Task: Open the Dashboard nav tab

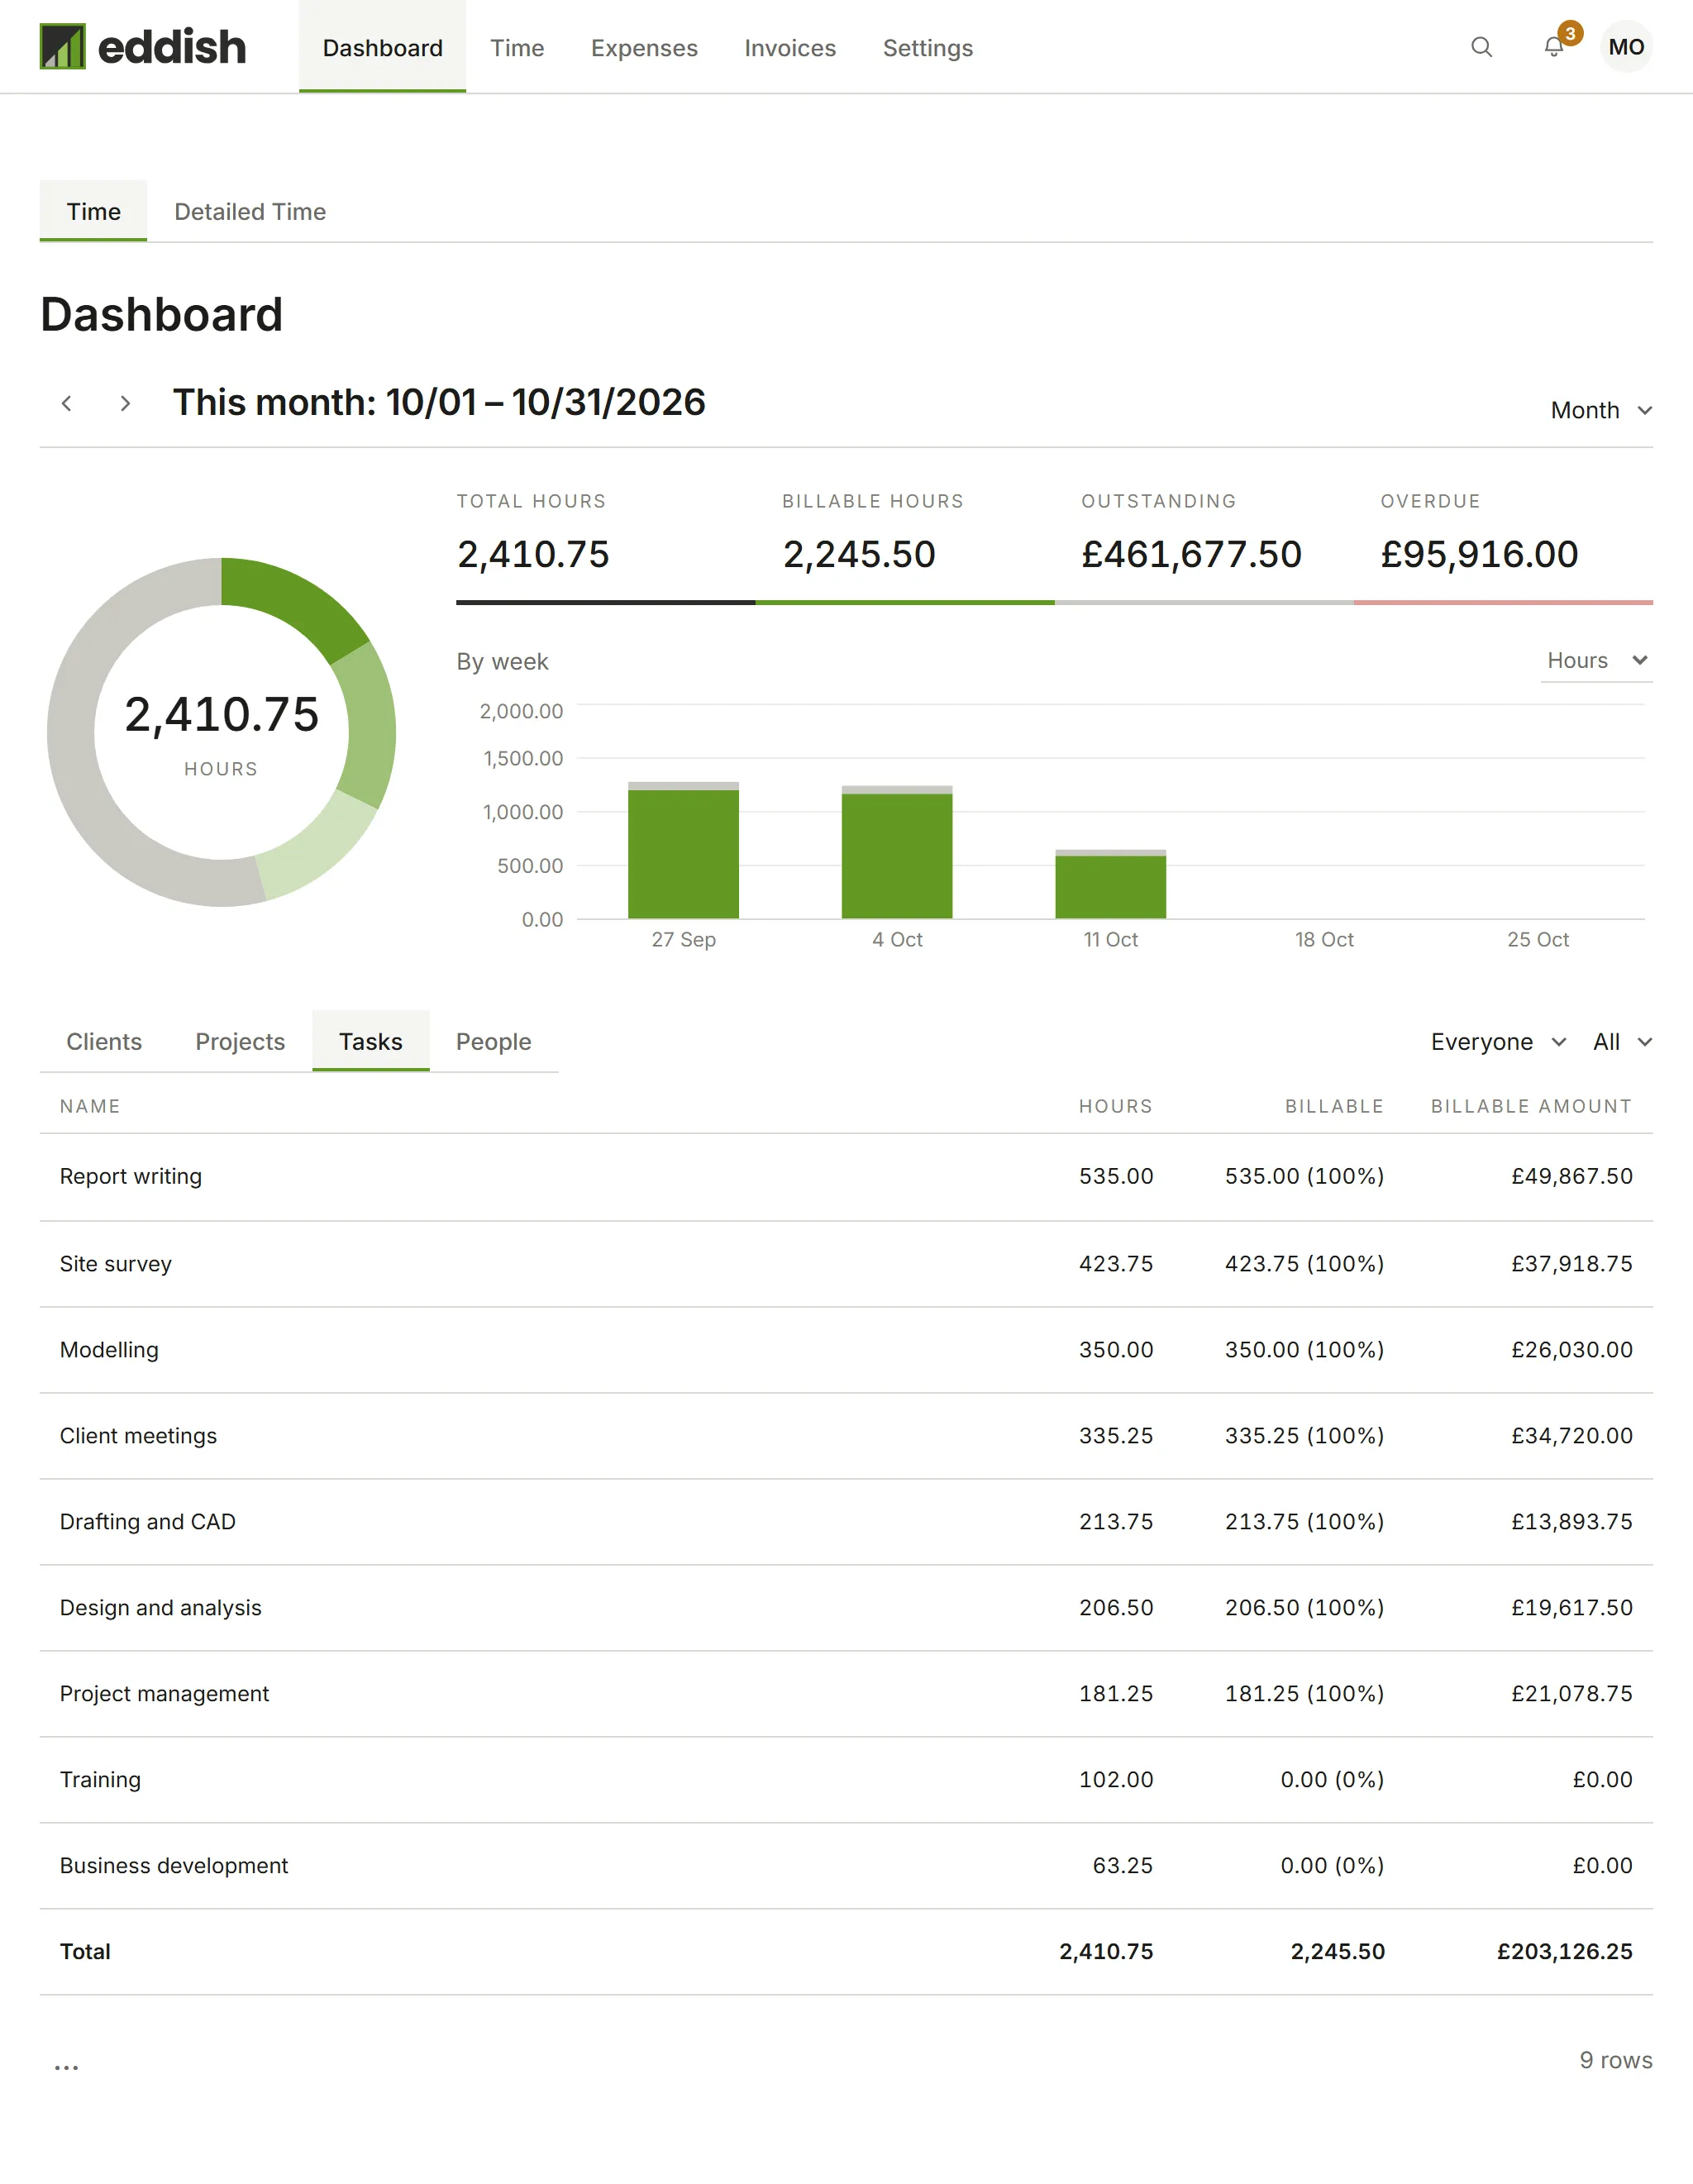Action: pyautogui.click(x=382, y=47)
